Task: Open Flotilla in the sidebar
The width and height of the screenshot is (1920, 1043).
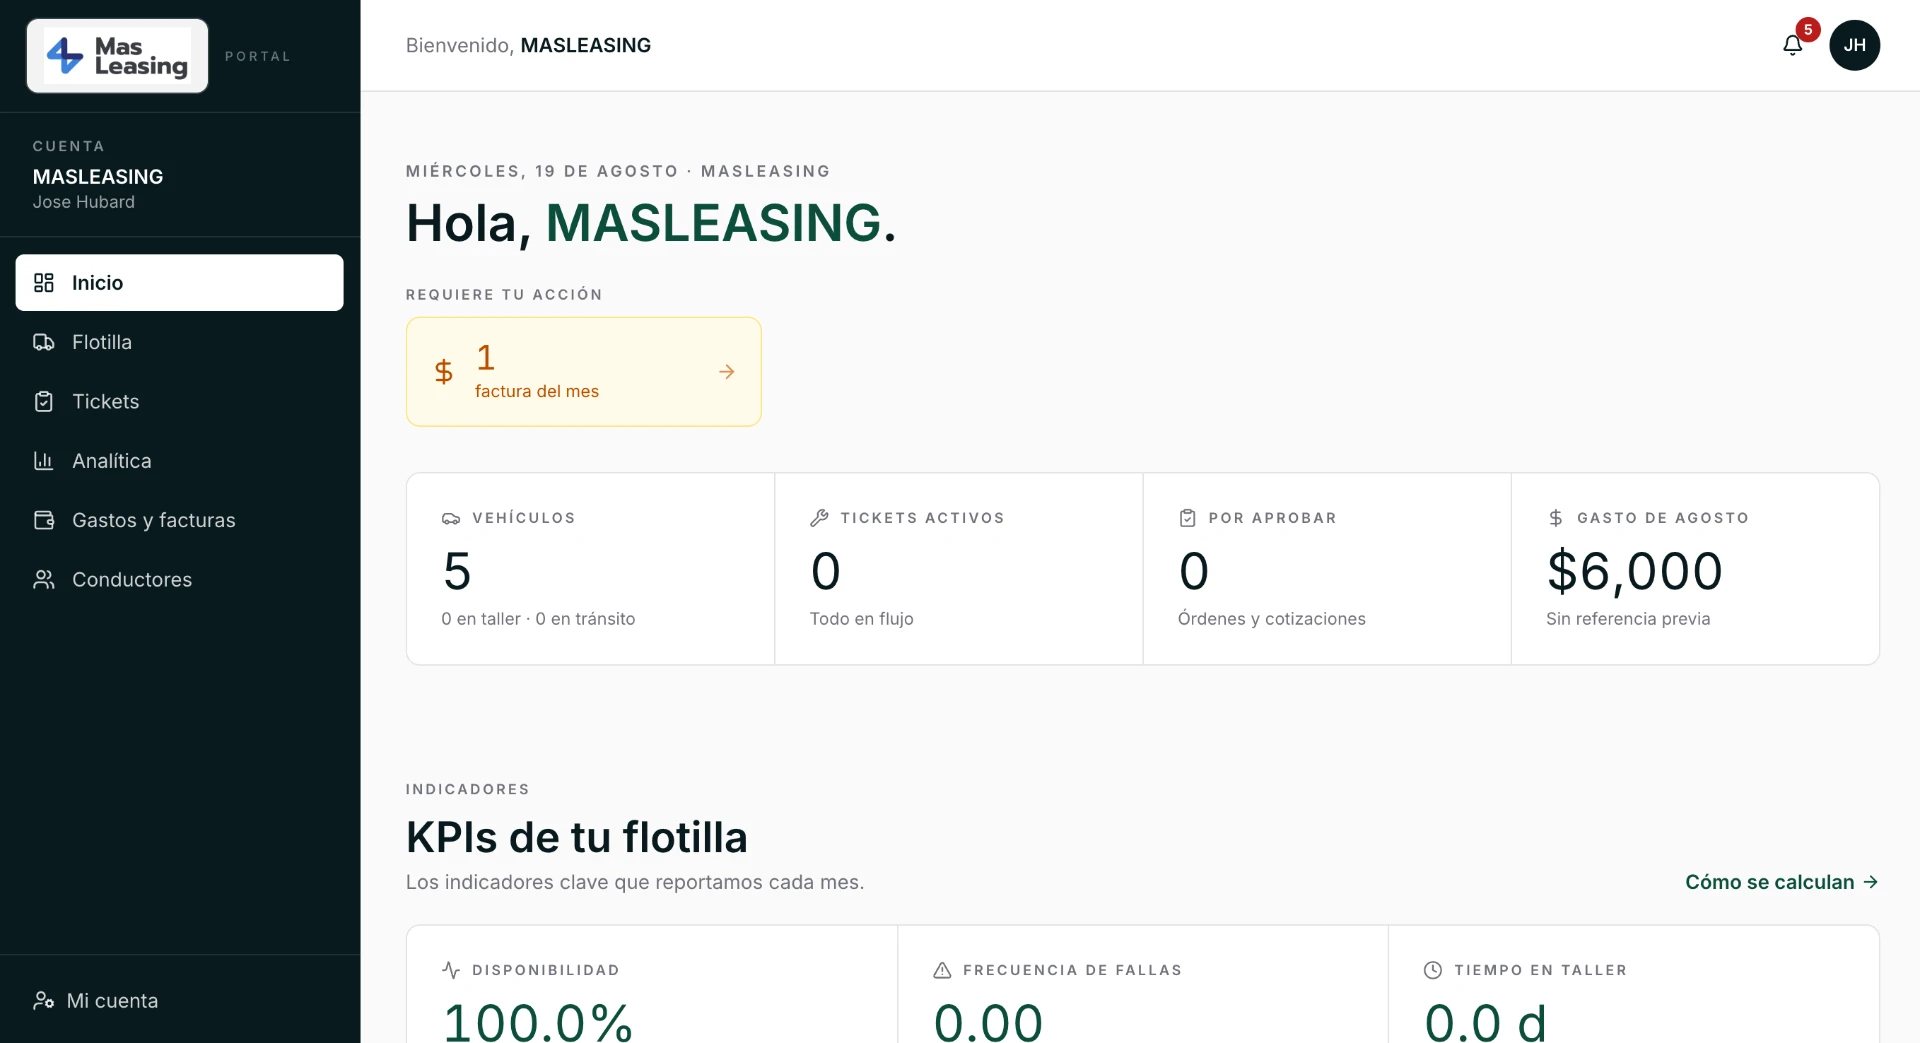Action: (x=179, y=342)
